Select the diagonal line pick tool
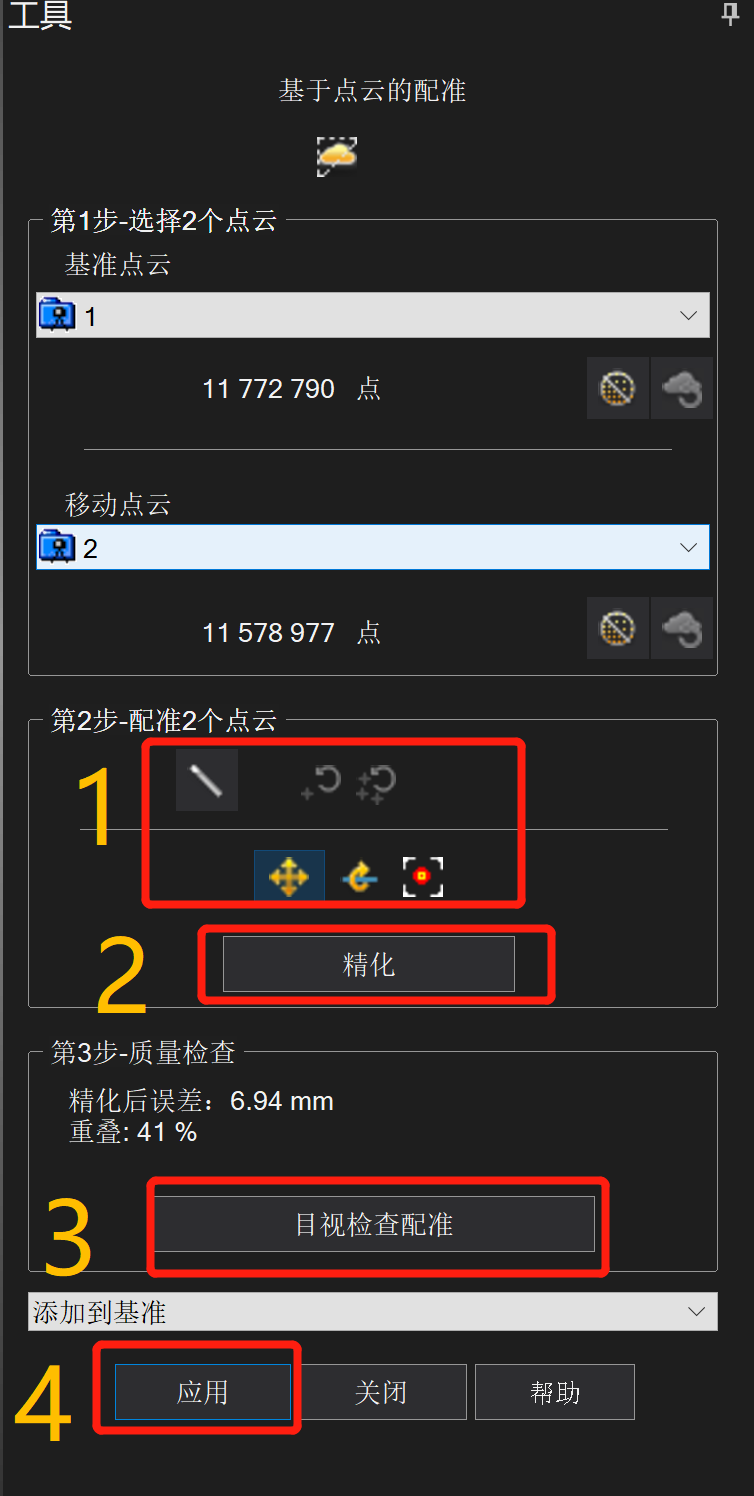This screenshot has height=1496, width=754. [207, 780]
